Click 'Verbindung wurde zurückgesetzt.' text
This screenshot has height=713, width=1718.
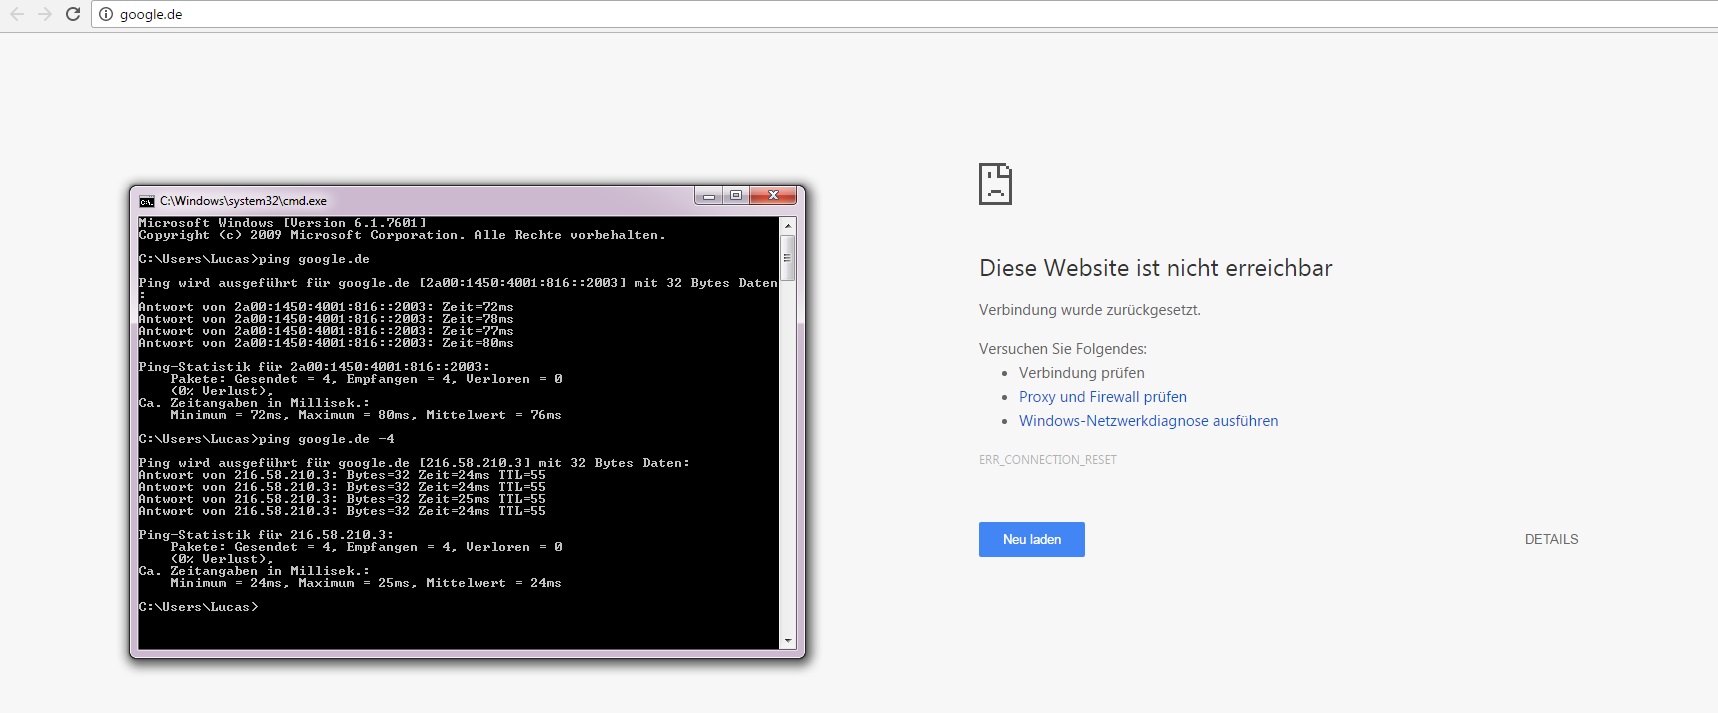(x=1090, y=310)
